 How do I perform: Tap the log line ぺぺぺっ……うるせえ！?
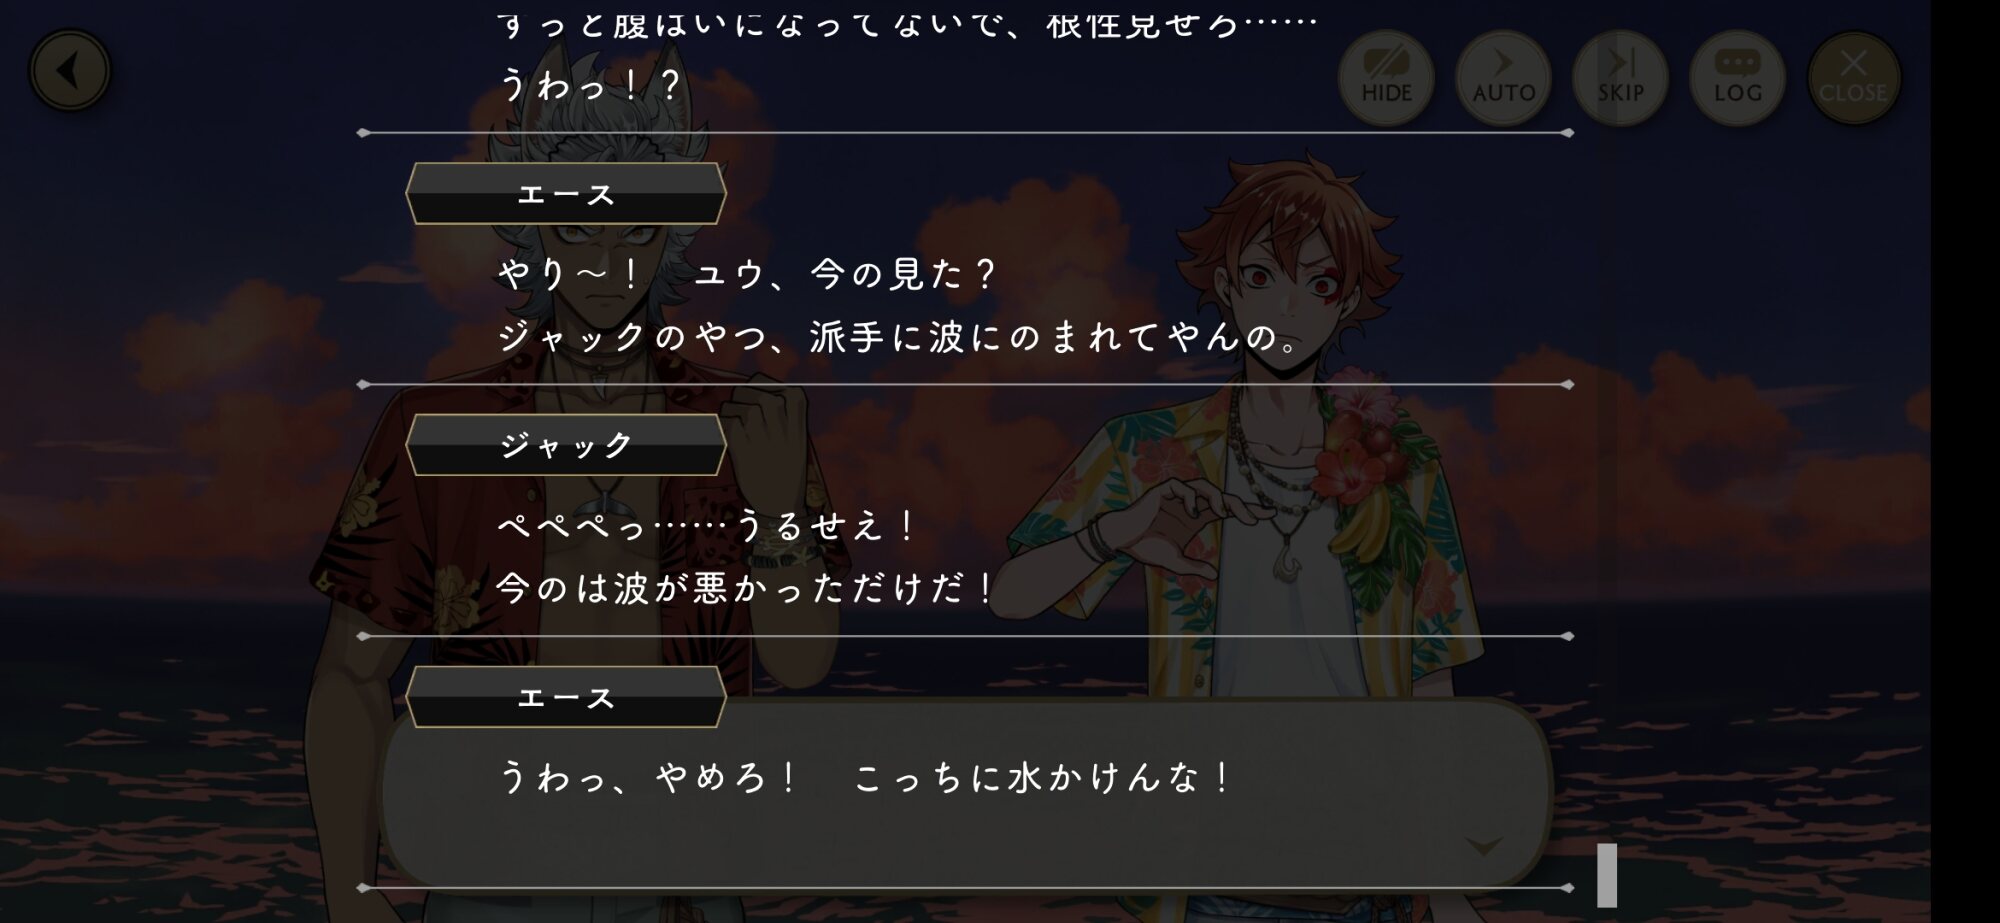(x=706, y=525)
